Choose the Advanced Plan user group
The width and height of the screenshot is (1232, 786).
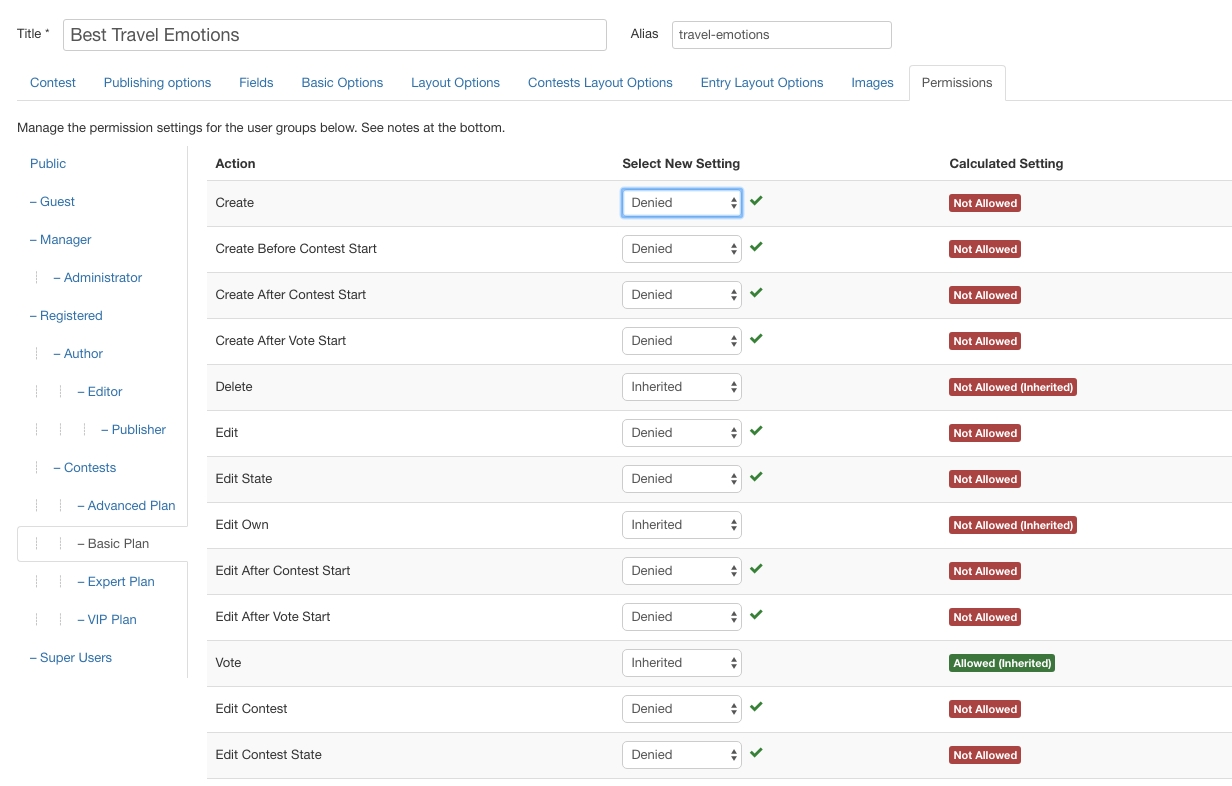point(131,506)
